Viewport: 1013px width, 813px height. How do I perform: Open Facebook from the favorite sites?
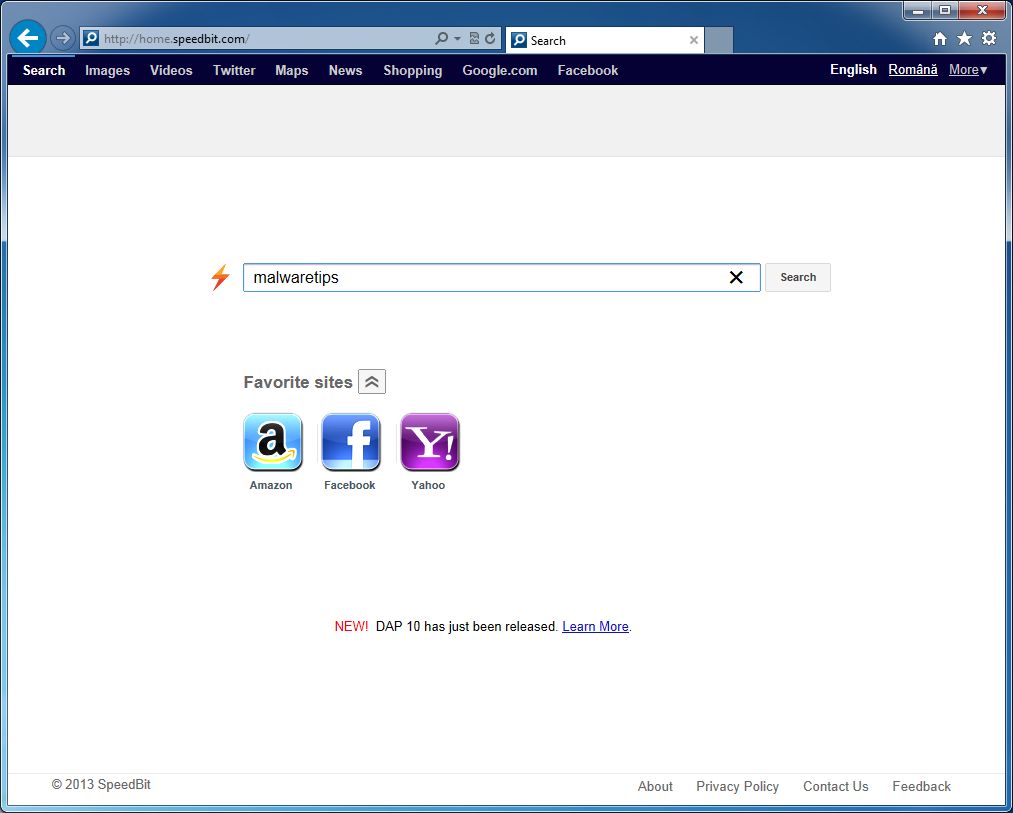350,441
